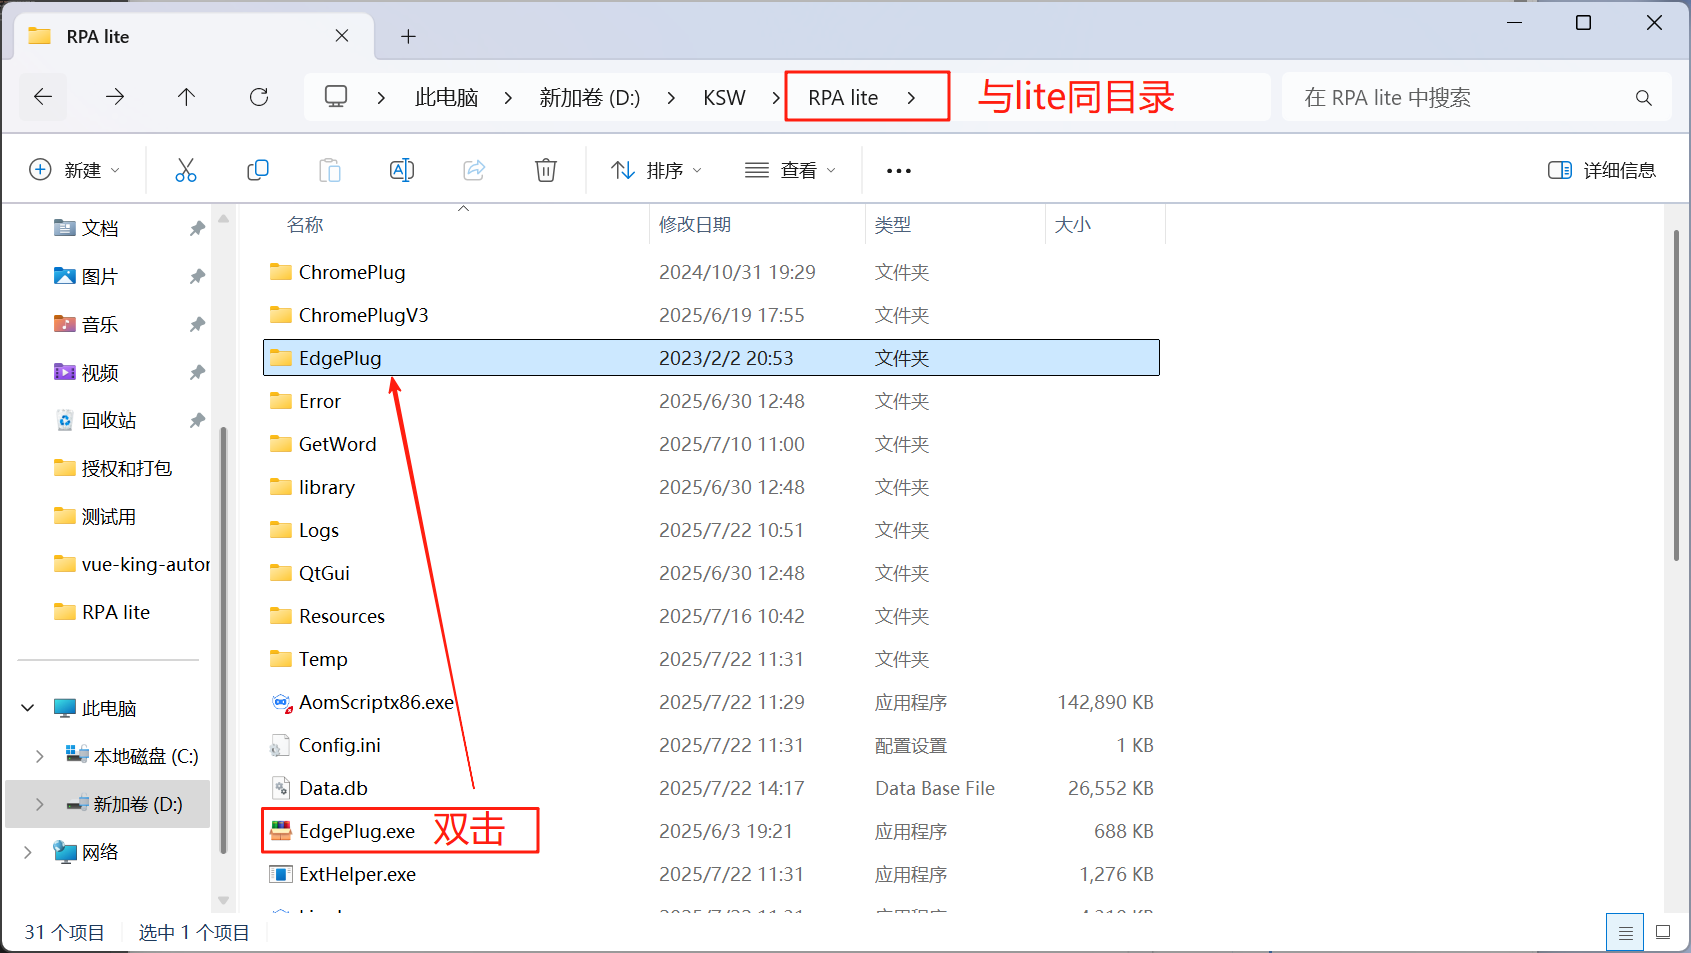
Task: Click the Copy icon in toolbar
Action: point(258,170)
